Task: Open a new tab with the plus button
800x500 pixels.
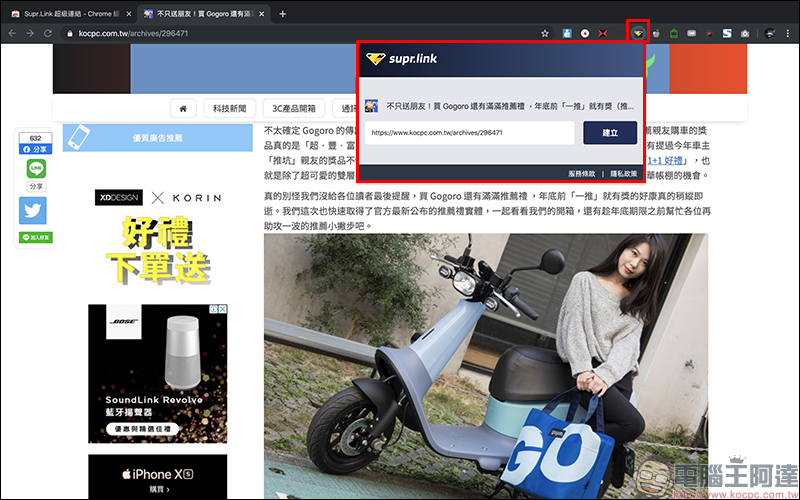Action: 283,14
